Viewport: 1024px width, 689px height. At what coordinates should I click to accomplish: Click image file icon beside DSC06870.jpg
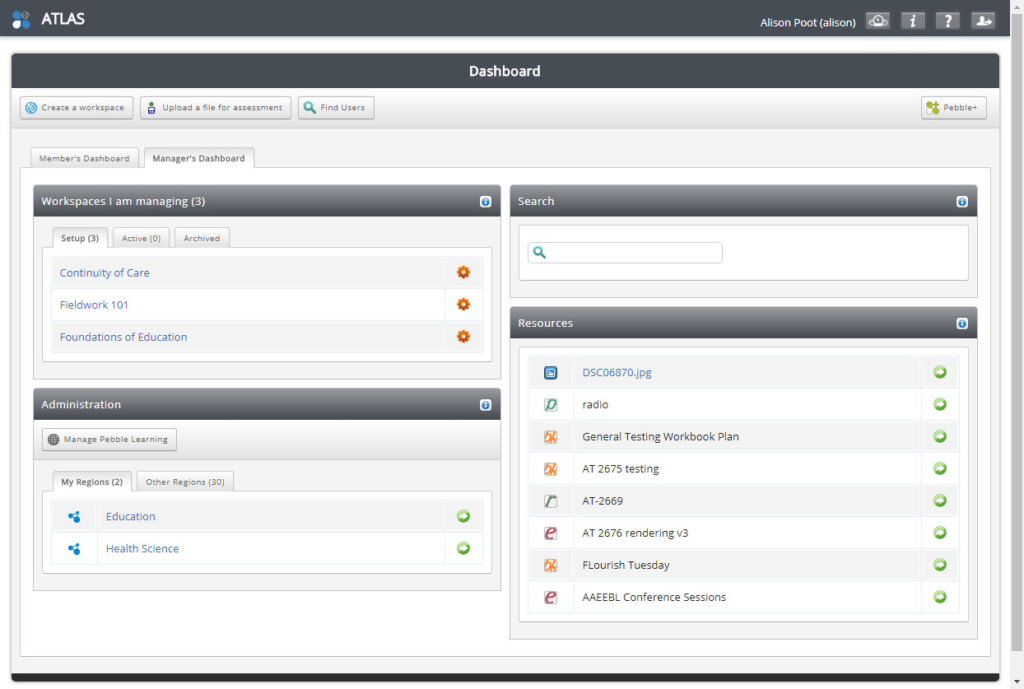point(551,373)
